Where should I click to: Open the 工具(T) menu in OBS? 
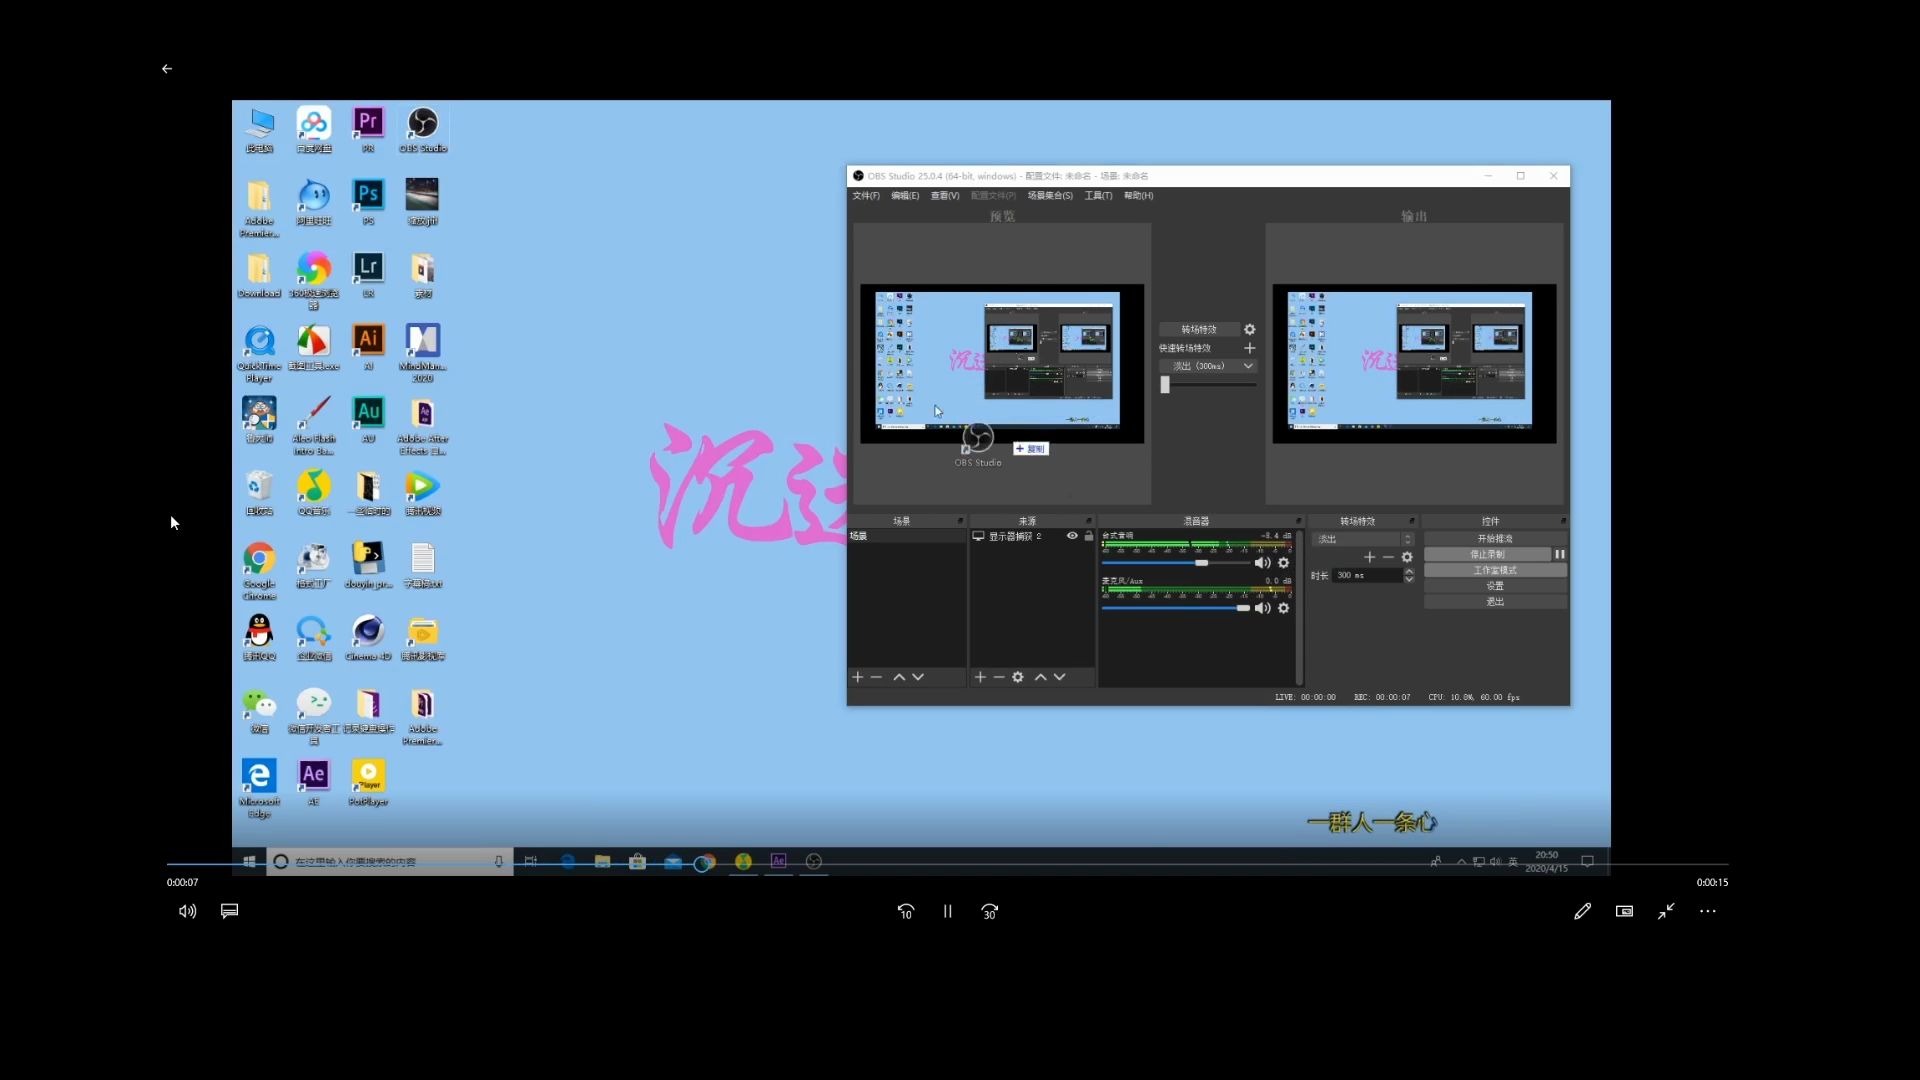(x=1098, y=196)
